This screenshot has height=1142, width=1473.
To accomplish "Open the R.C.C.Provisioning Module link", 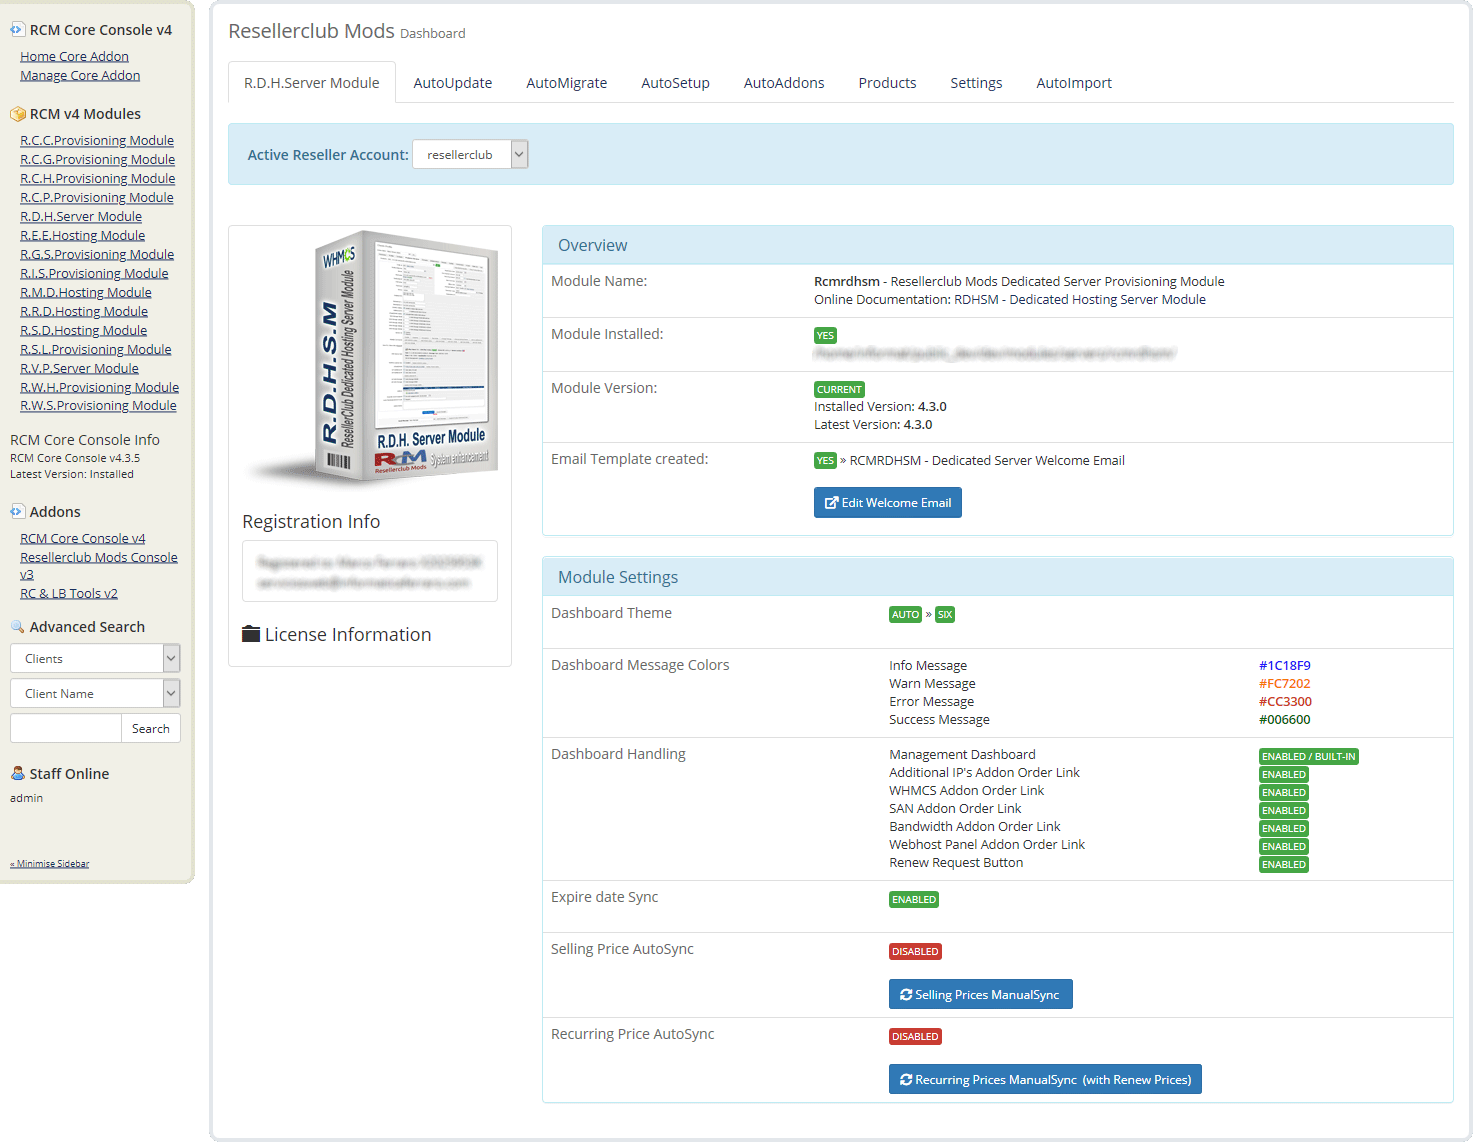I will [x=97, y=141].
